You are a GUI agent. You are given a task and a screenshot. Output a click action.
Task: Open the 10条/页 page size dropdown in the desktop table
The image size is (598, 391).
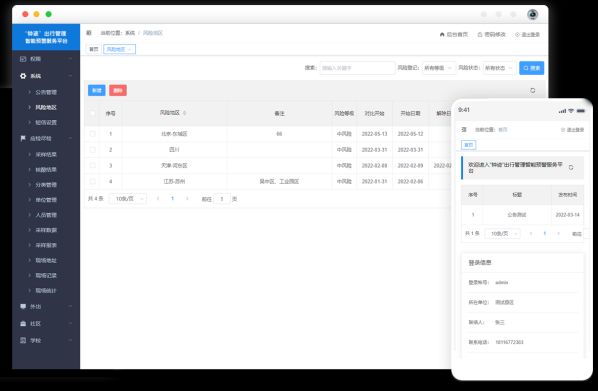pos(128,199)
